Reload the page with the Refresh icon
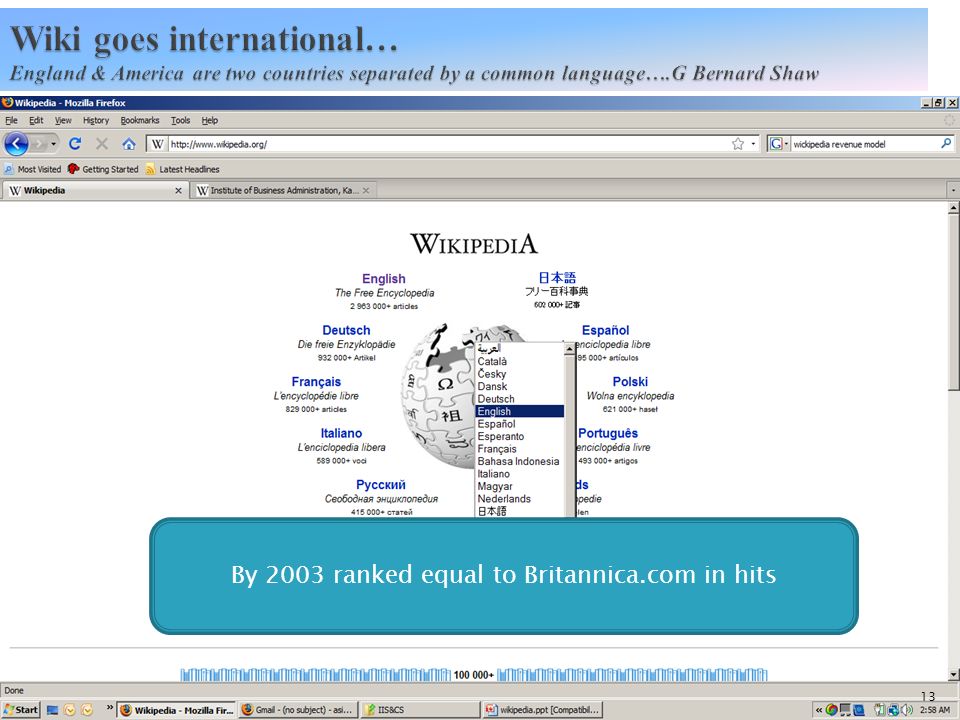960x720 pixels. [x=75, y=144]
